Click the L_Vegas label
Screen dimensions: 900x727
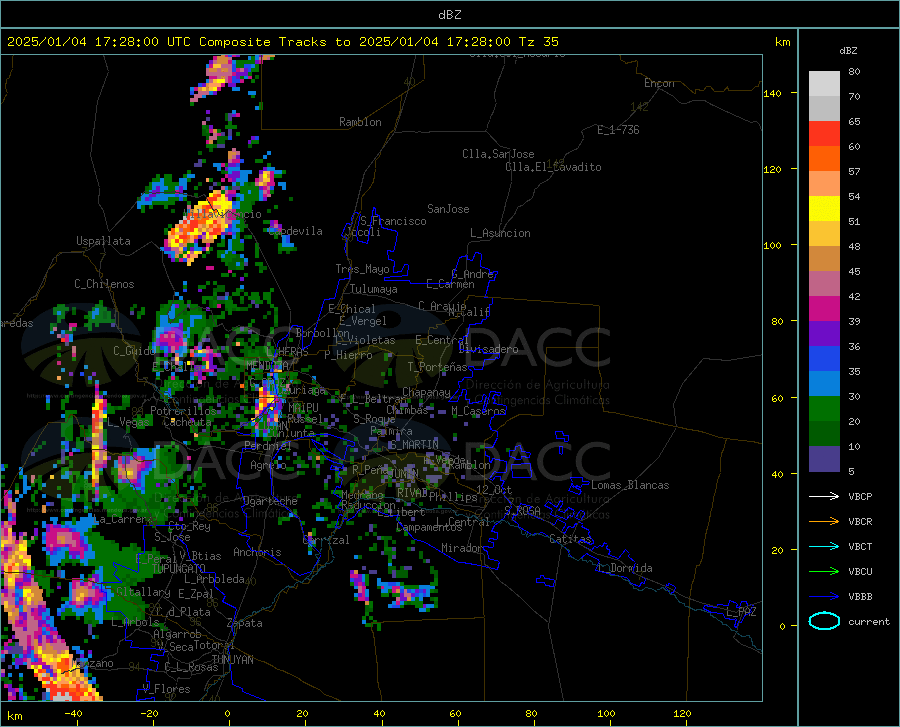point(128,422)
